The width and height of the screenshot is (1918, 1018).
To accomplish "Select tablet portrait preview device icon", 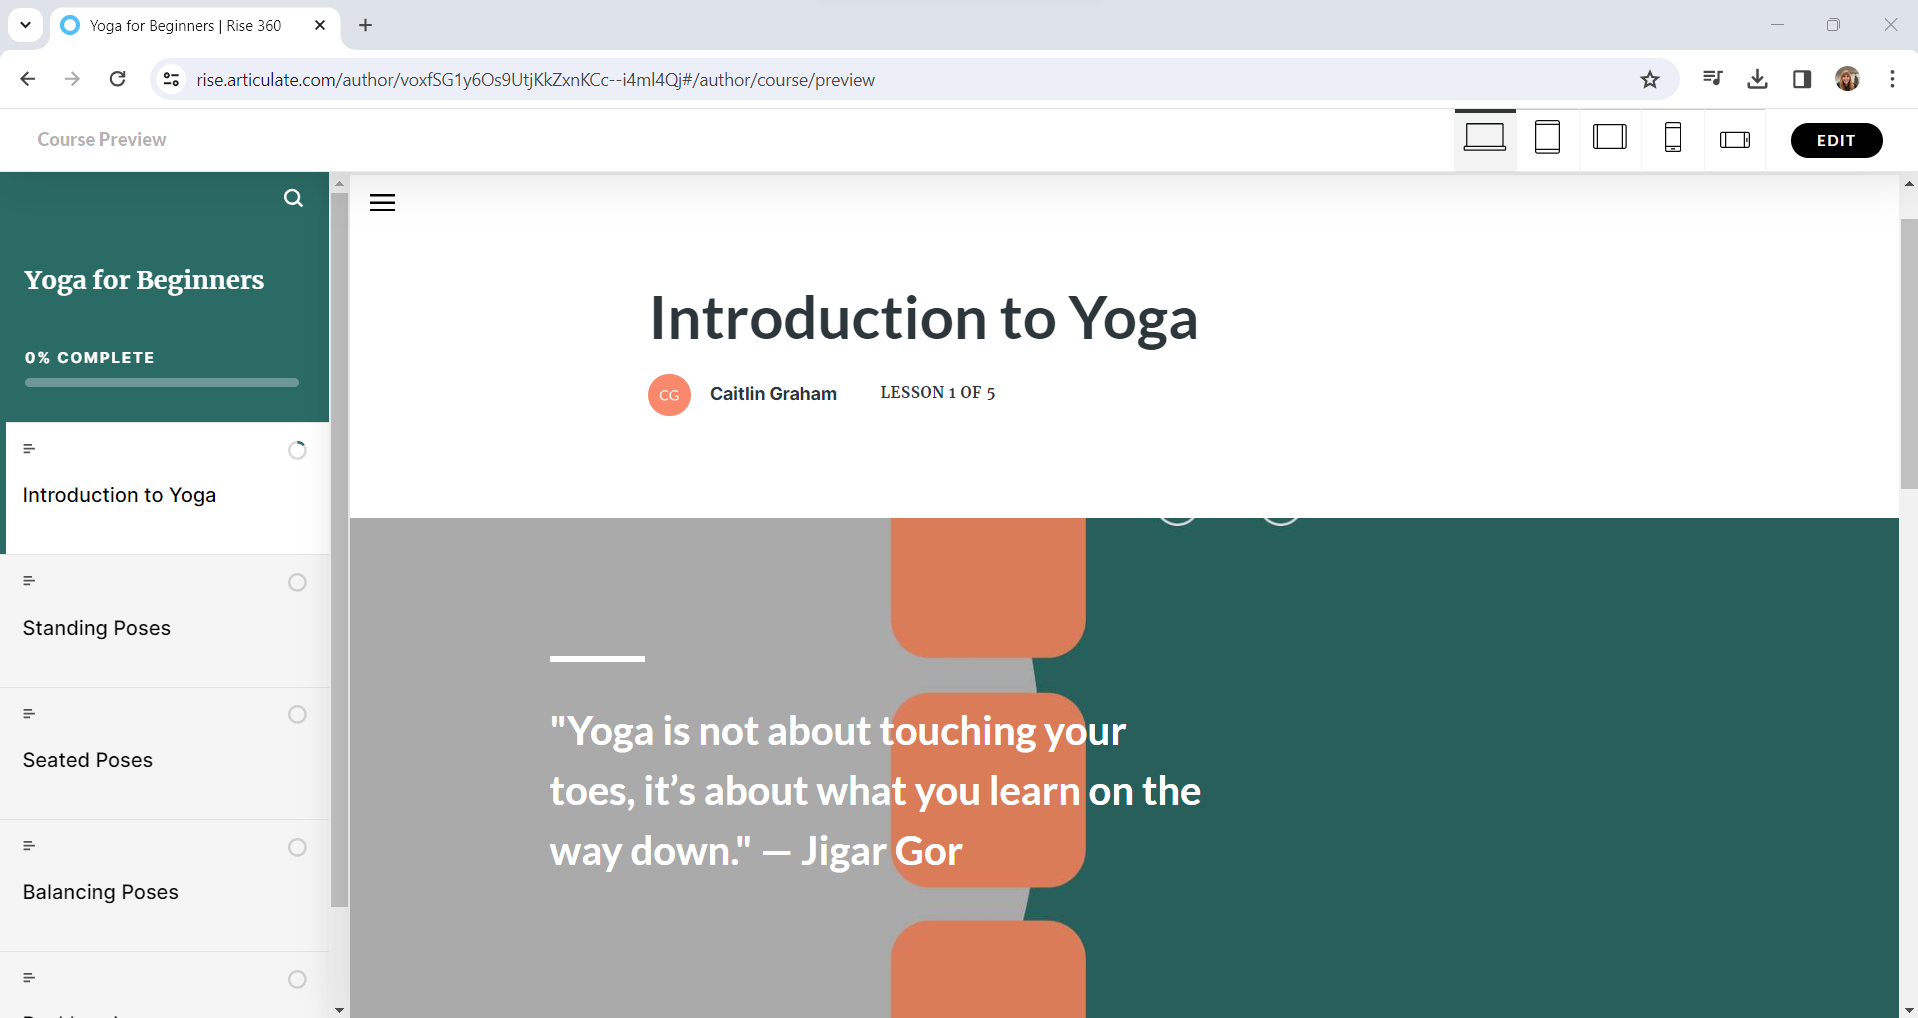I will tap(1548, 137).
